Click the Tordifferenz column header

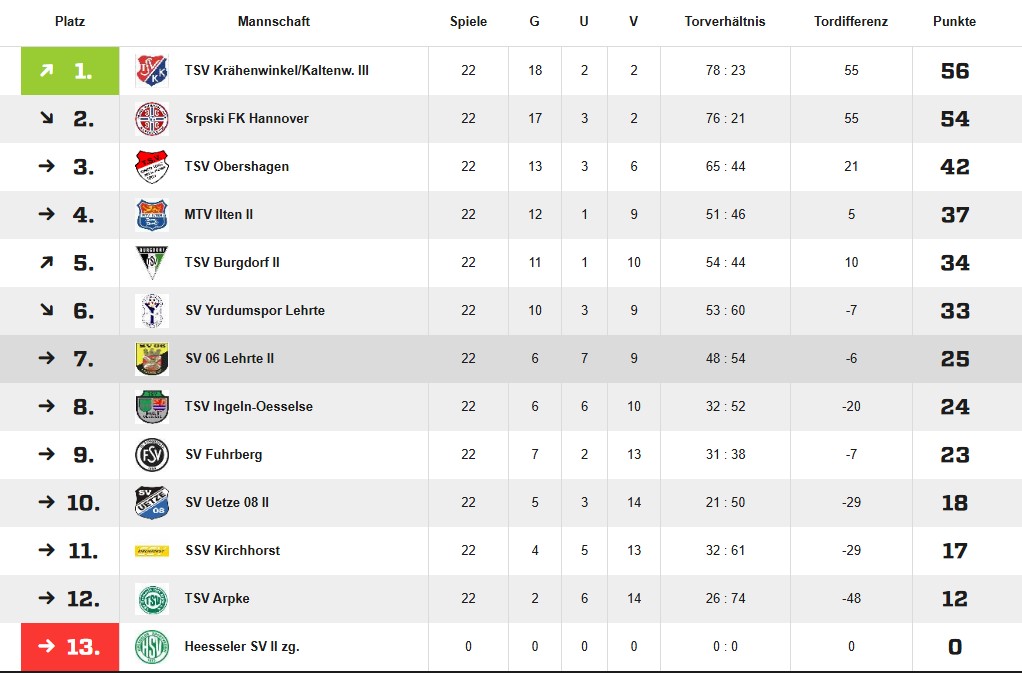pyautogui.click(x=851, y=21)
